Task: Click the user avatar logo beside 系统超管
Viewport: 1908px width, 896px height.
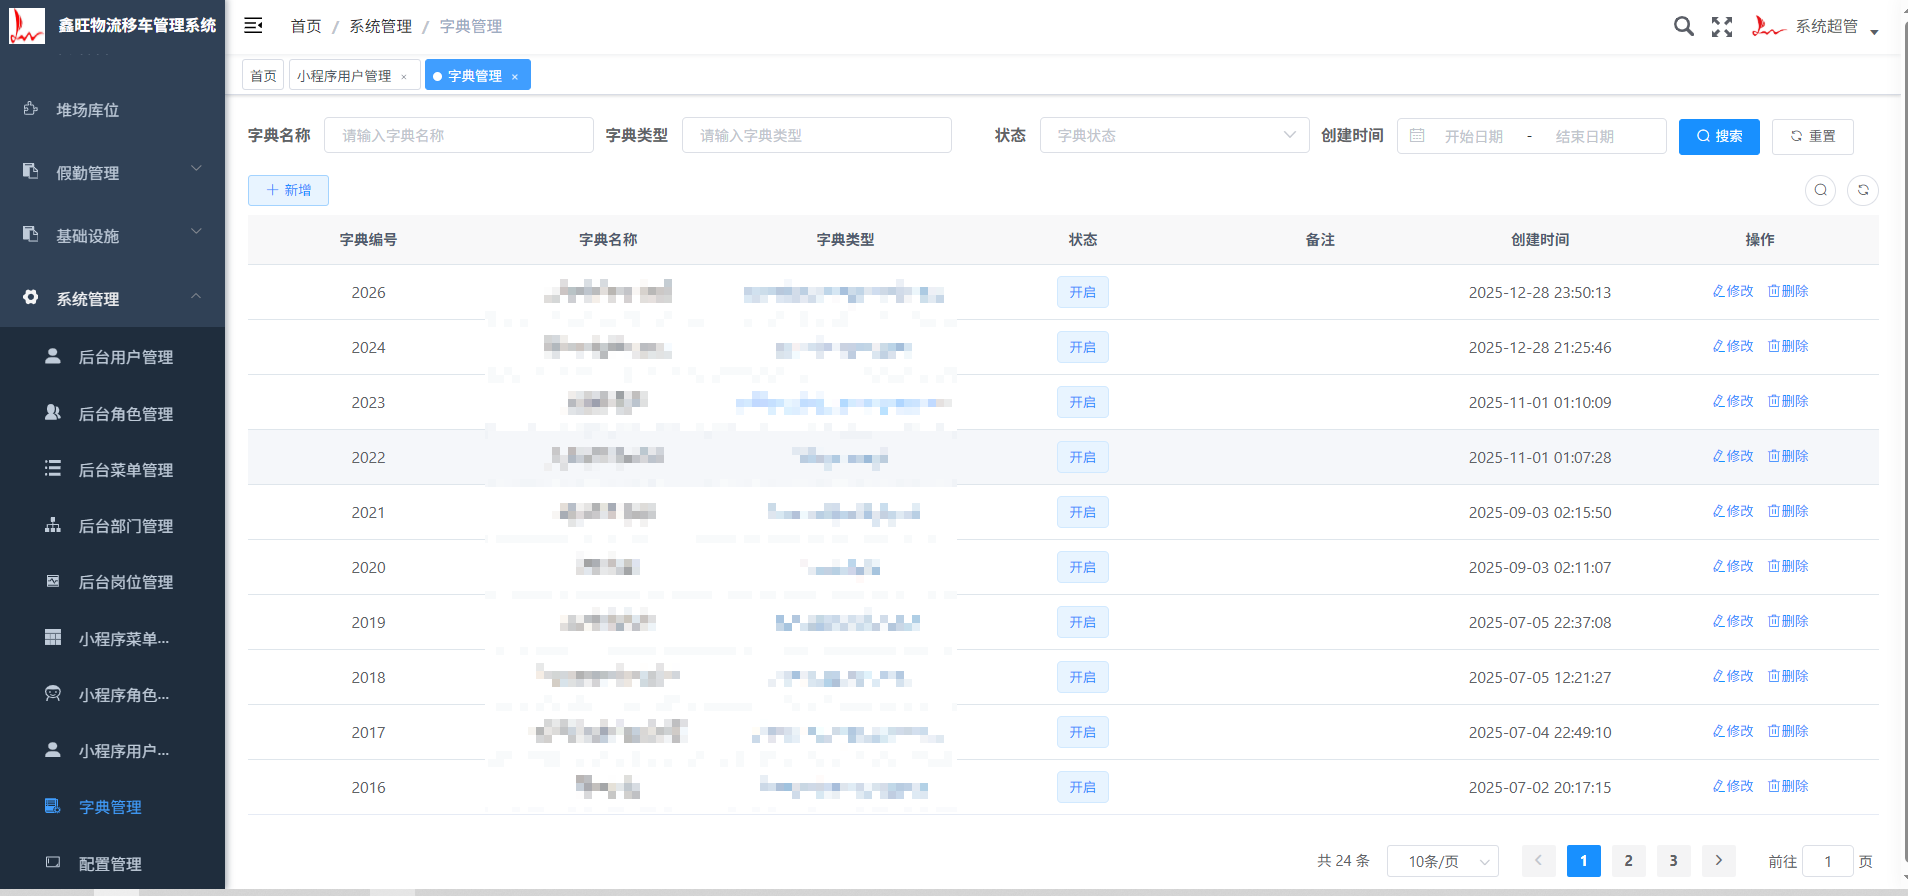Action: [x=1768, y=27]
